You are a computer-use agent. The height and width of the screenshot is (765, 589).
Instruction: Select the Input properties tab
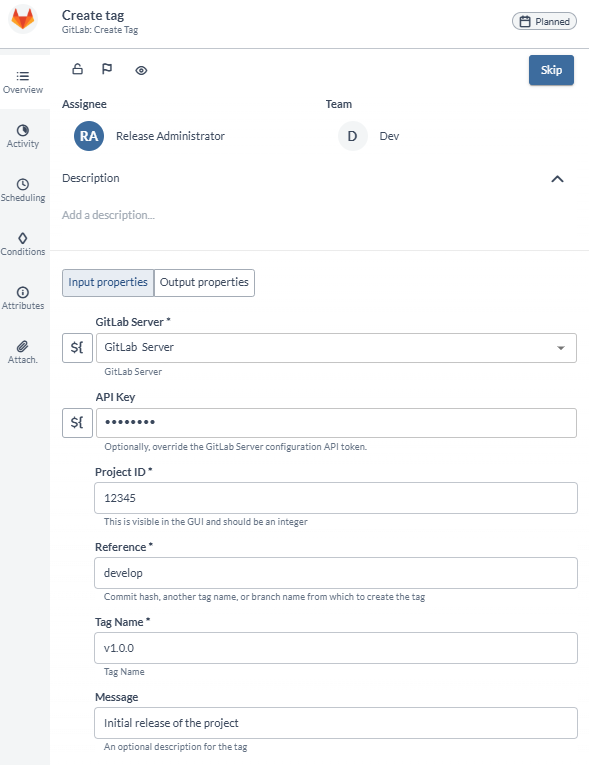tap(108, 282)
